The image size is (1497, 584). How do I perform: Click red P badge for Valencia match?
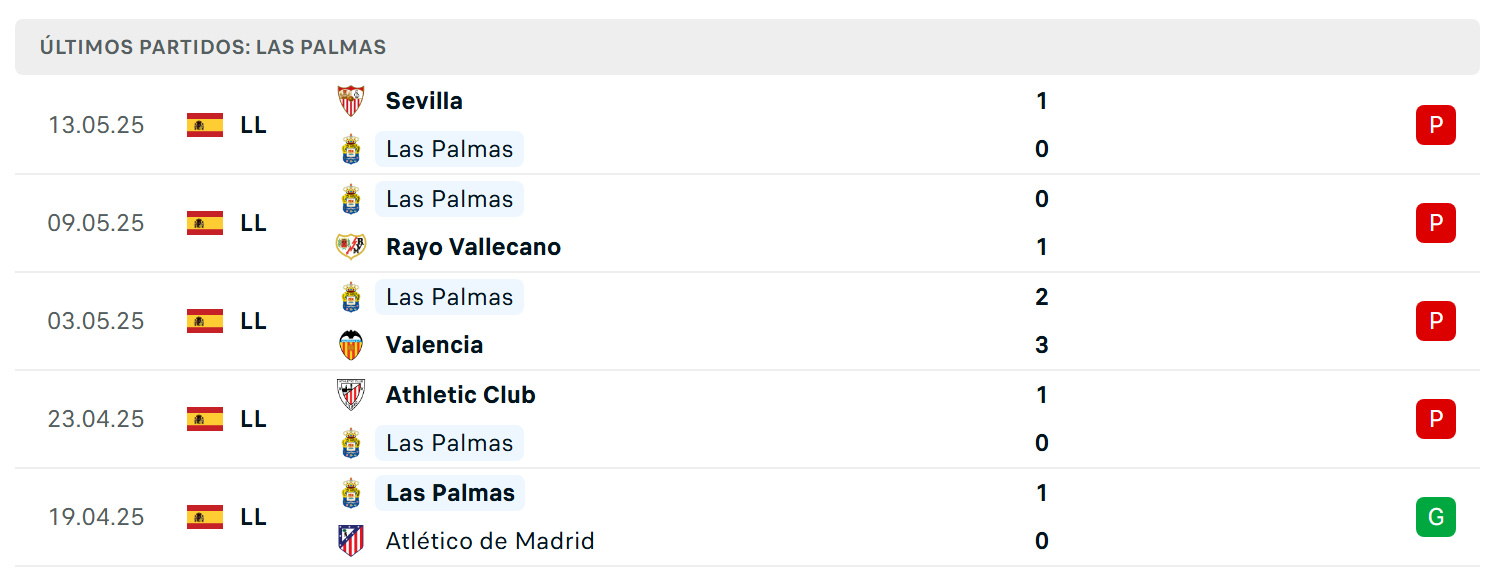point(1436,321)
